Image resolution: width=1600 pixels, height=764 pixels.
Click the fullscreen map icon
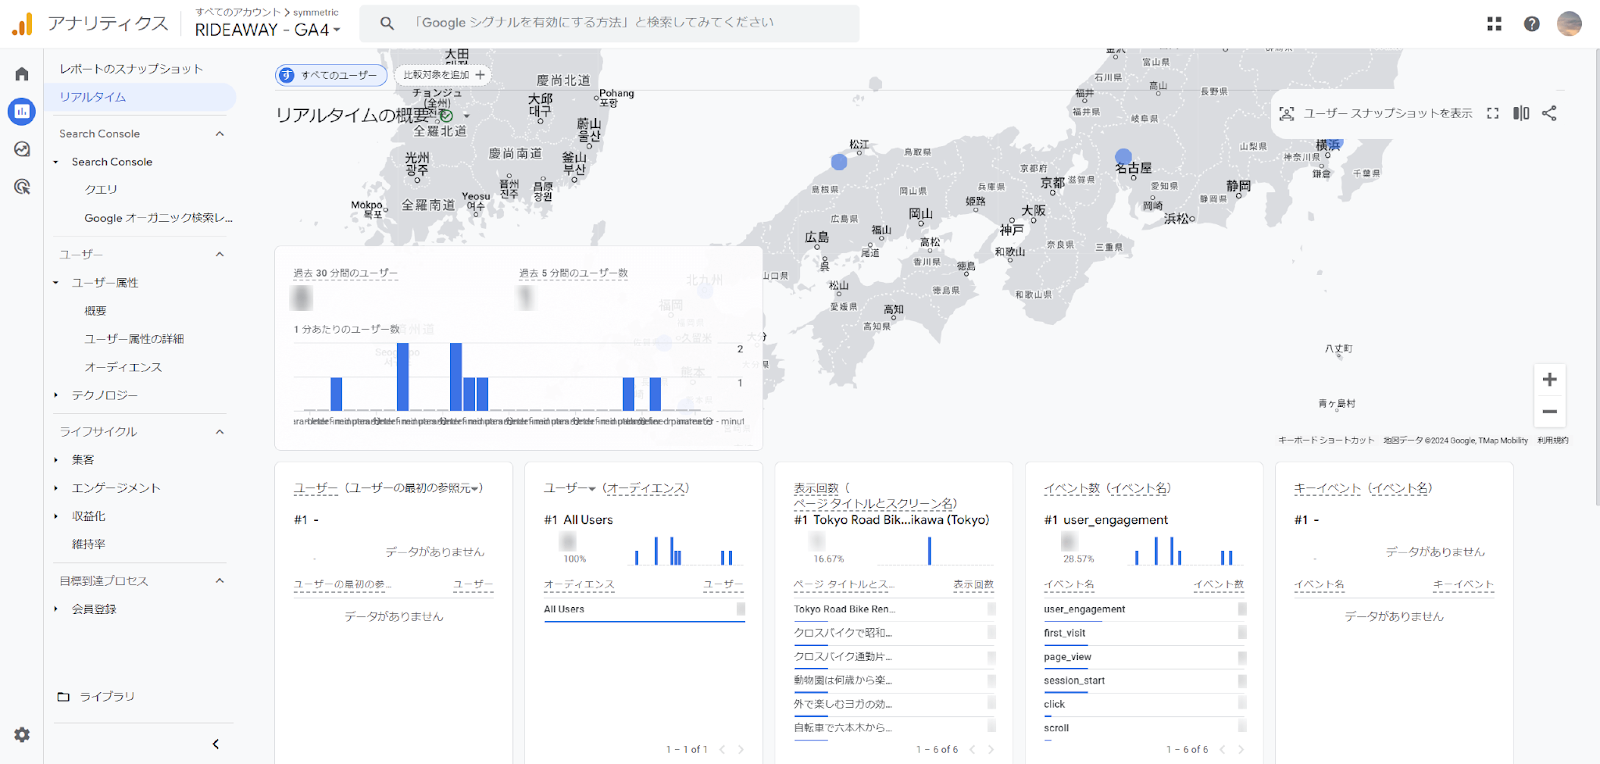pyautogui.click(x=1493, y=113)
